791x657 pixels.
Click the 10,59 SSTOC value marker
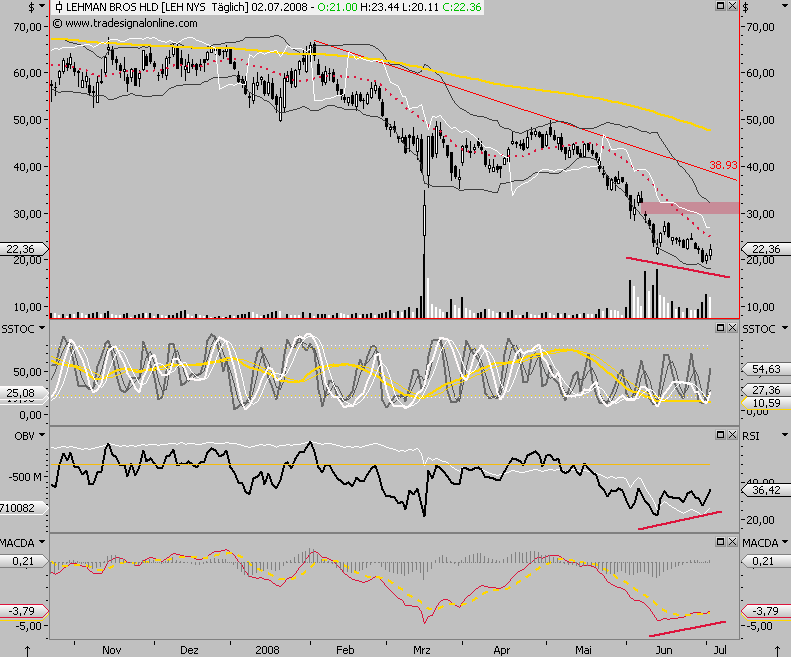coord(766,403)
